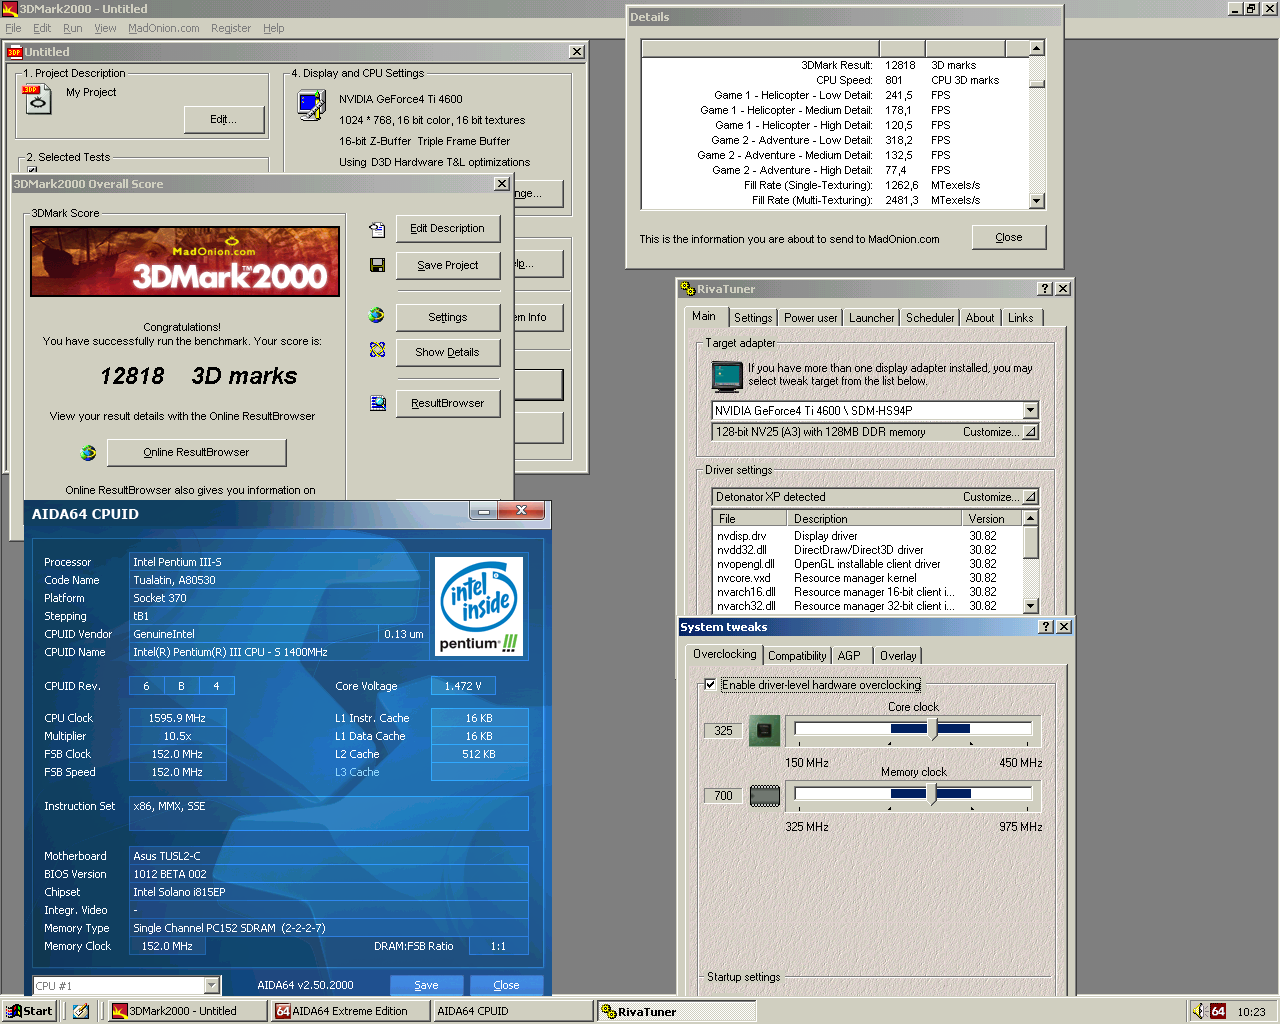
Task: Open the MadOnion.com menu
Action: click(x=164, y=28)
